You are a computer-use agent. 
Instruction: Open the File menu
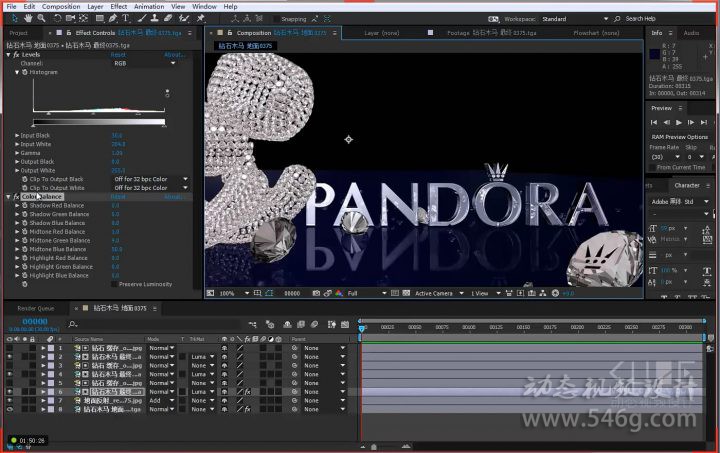click(11, 6)
